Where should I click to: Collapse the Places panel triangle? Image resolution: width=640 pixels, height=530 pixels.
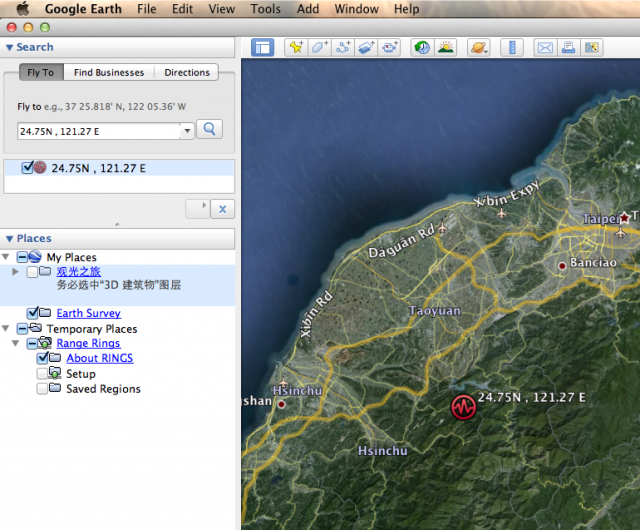9,239
